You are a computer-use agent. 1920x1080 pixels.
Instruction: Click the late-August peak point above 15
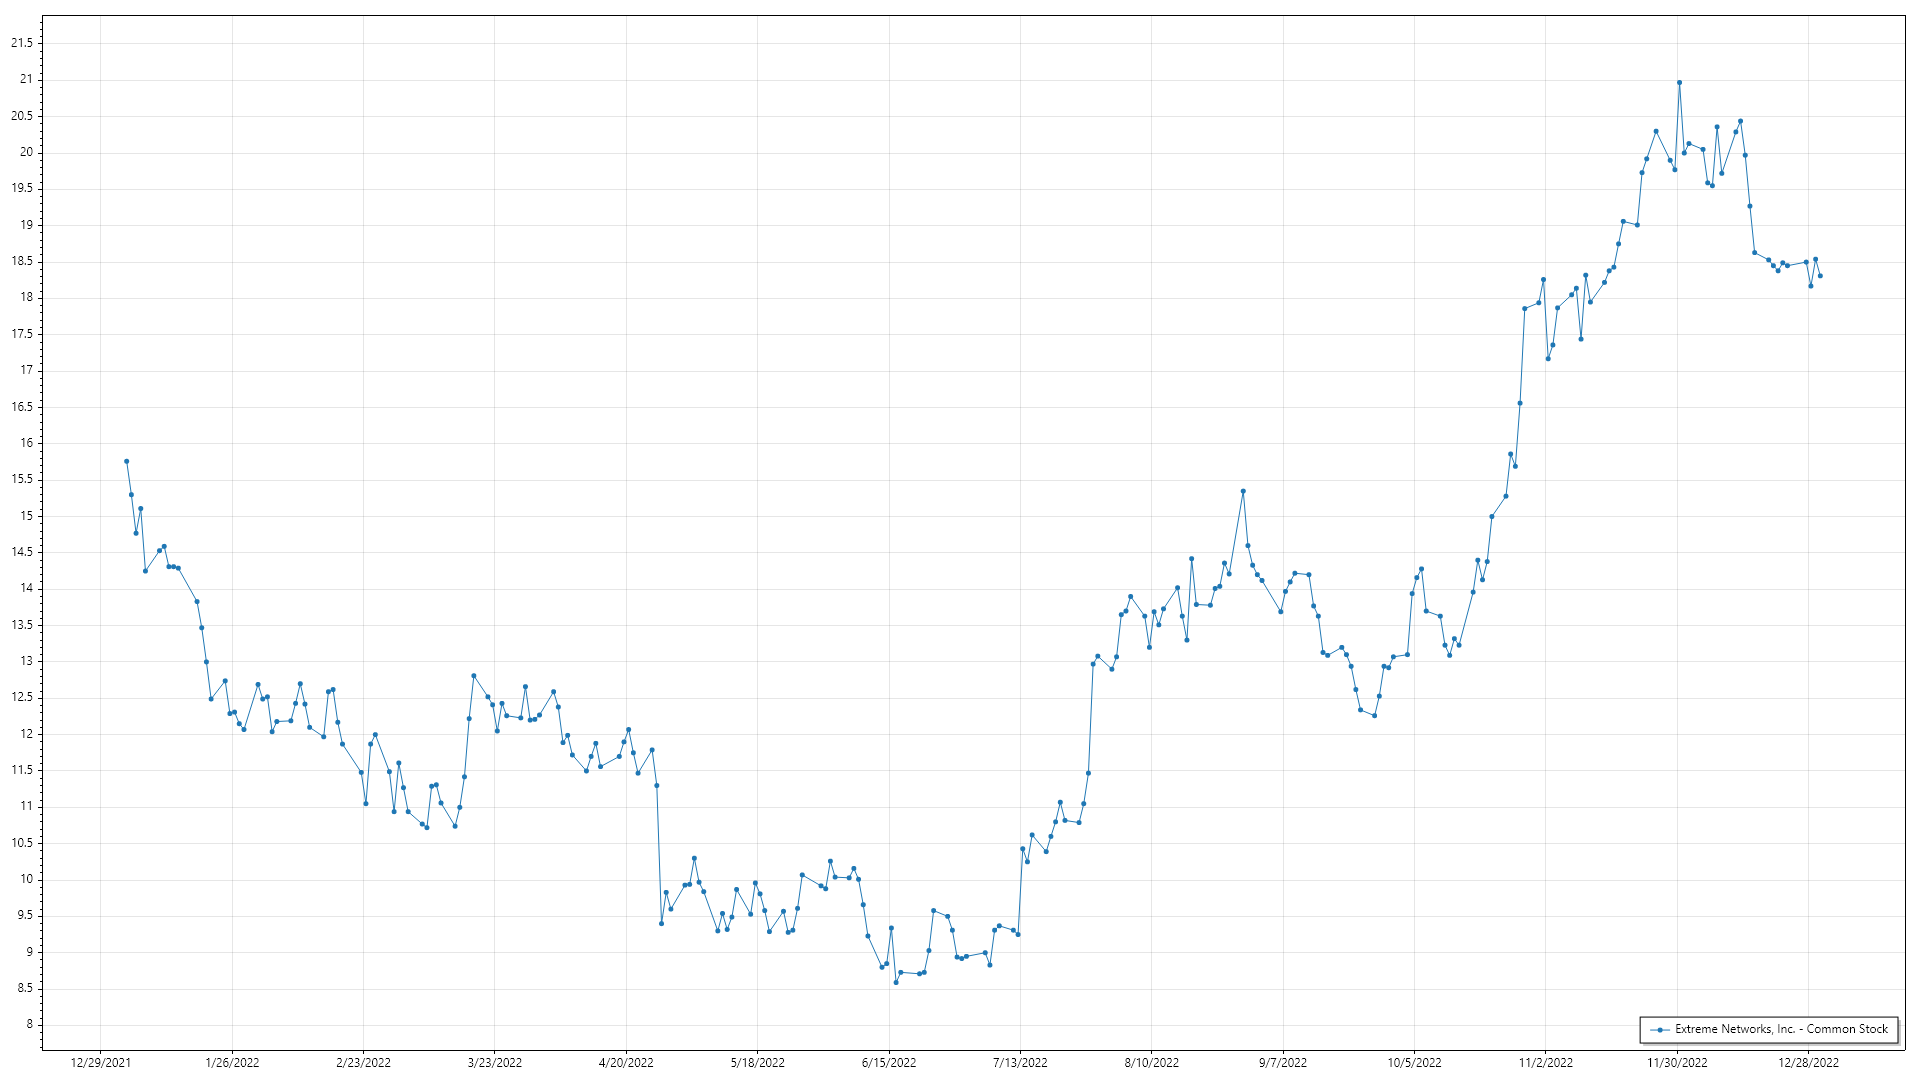point(1243,491)
